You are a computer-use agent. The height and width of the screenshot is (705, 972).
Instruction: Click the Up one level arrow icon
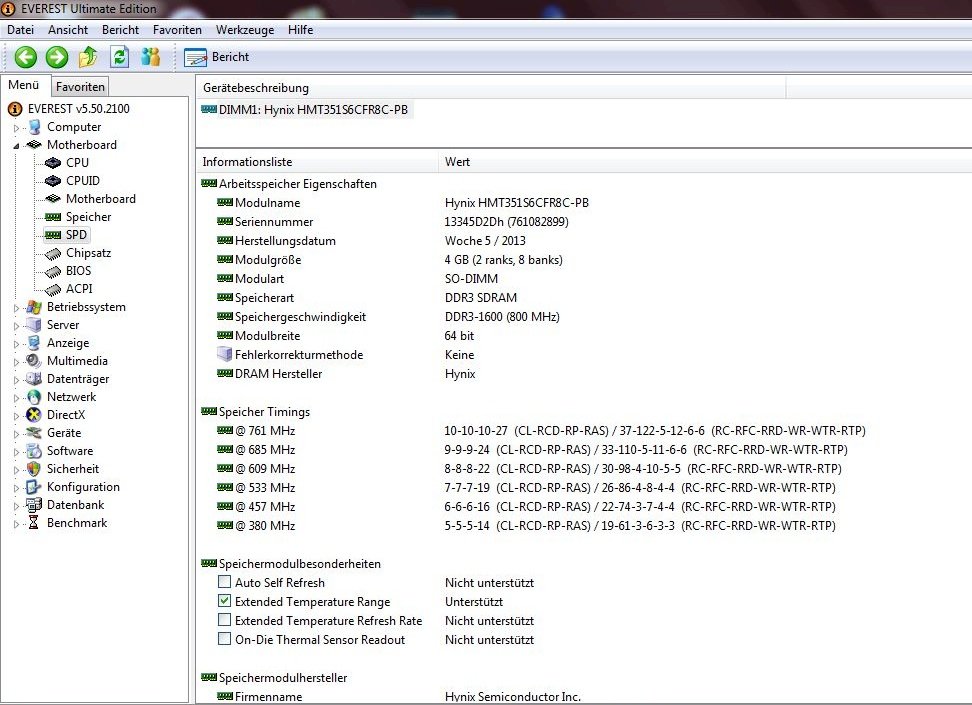point(88,57)
